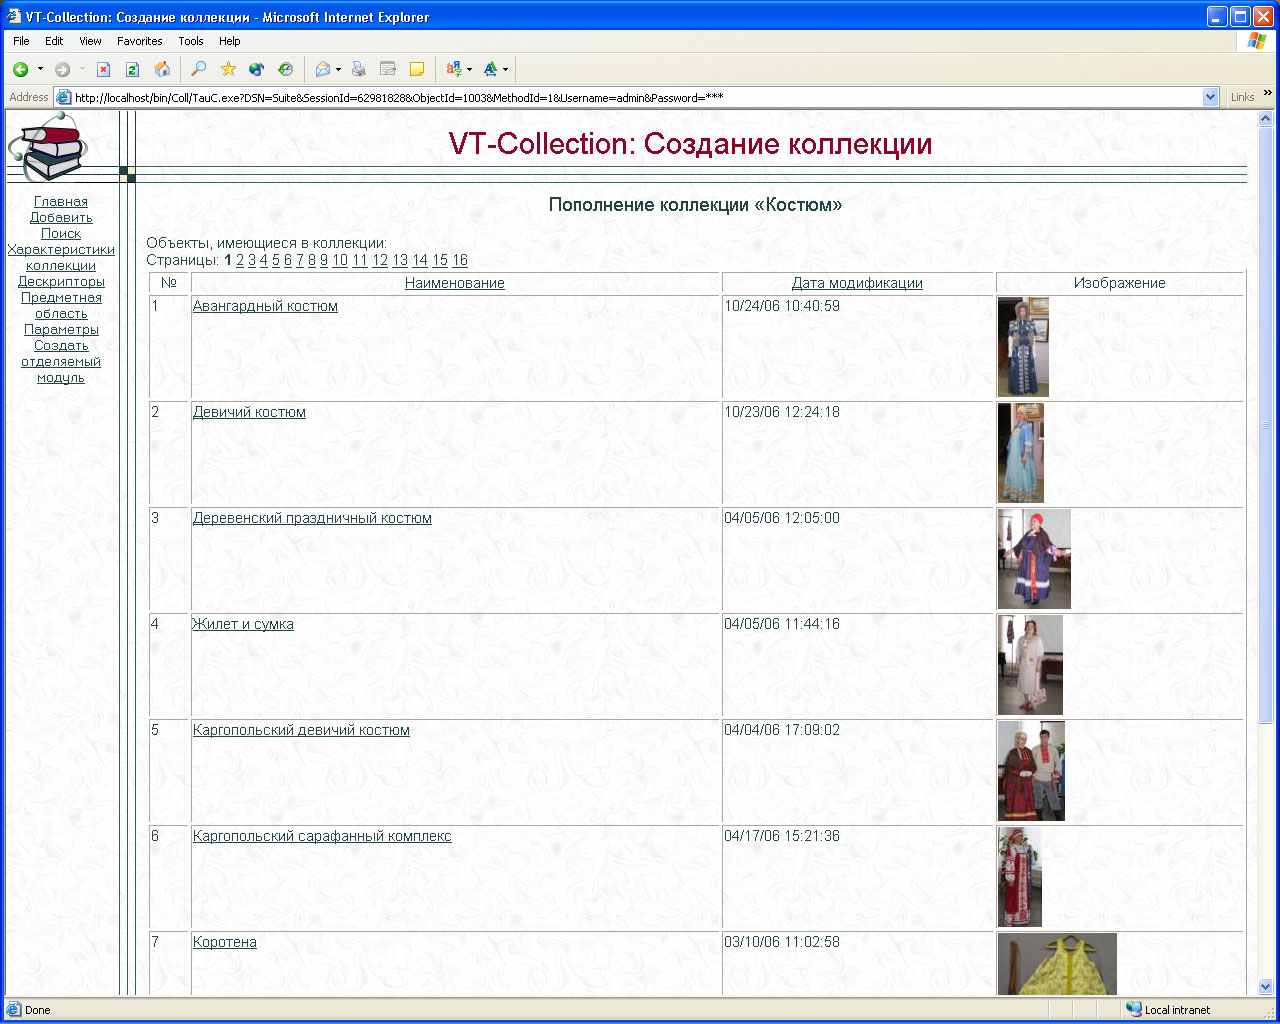Click the Авангардный костюм thumbnail image
This screenshot has height=1024, width=1280.
(1023, 347)
